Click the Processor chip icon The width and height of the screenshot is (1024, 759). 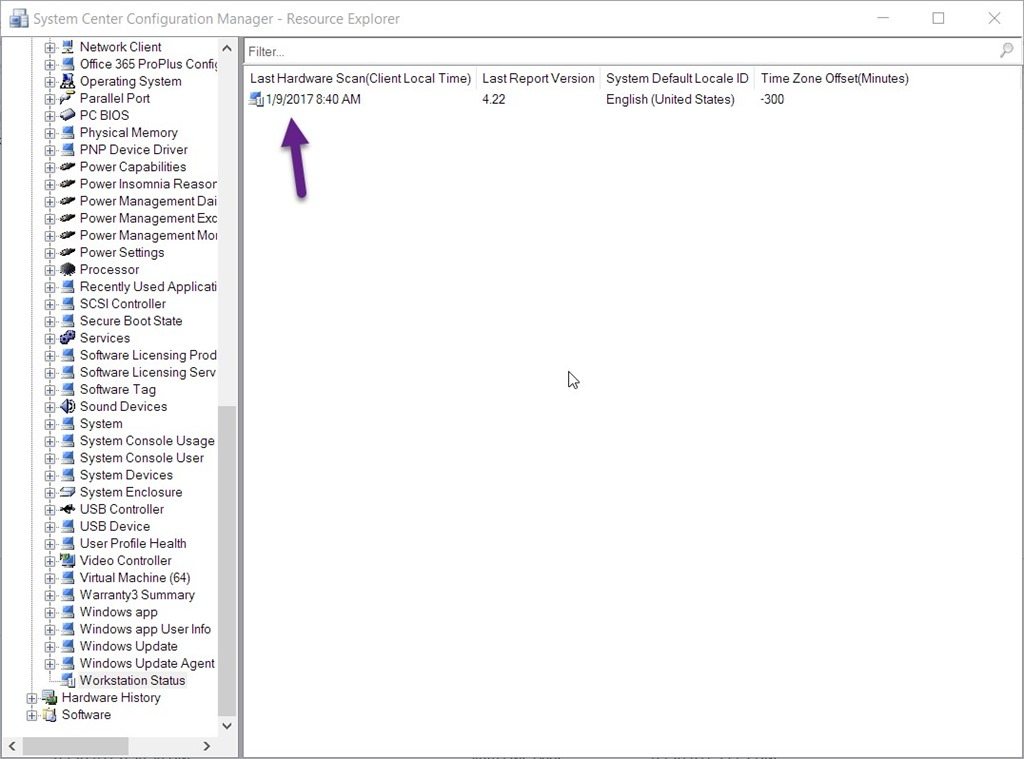(x=67, y=269)
